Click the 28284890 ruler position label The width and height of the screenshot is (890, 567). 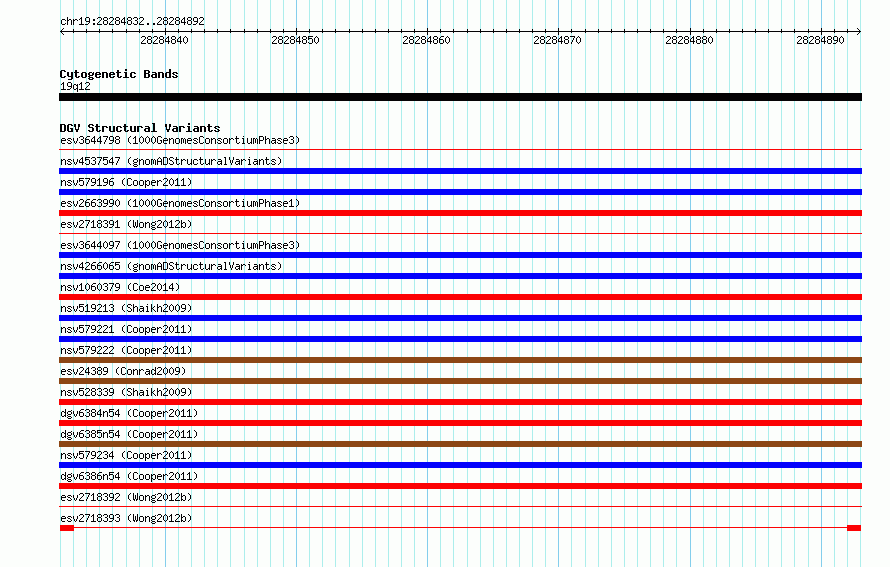tap(821, 40)
